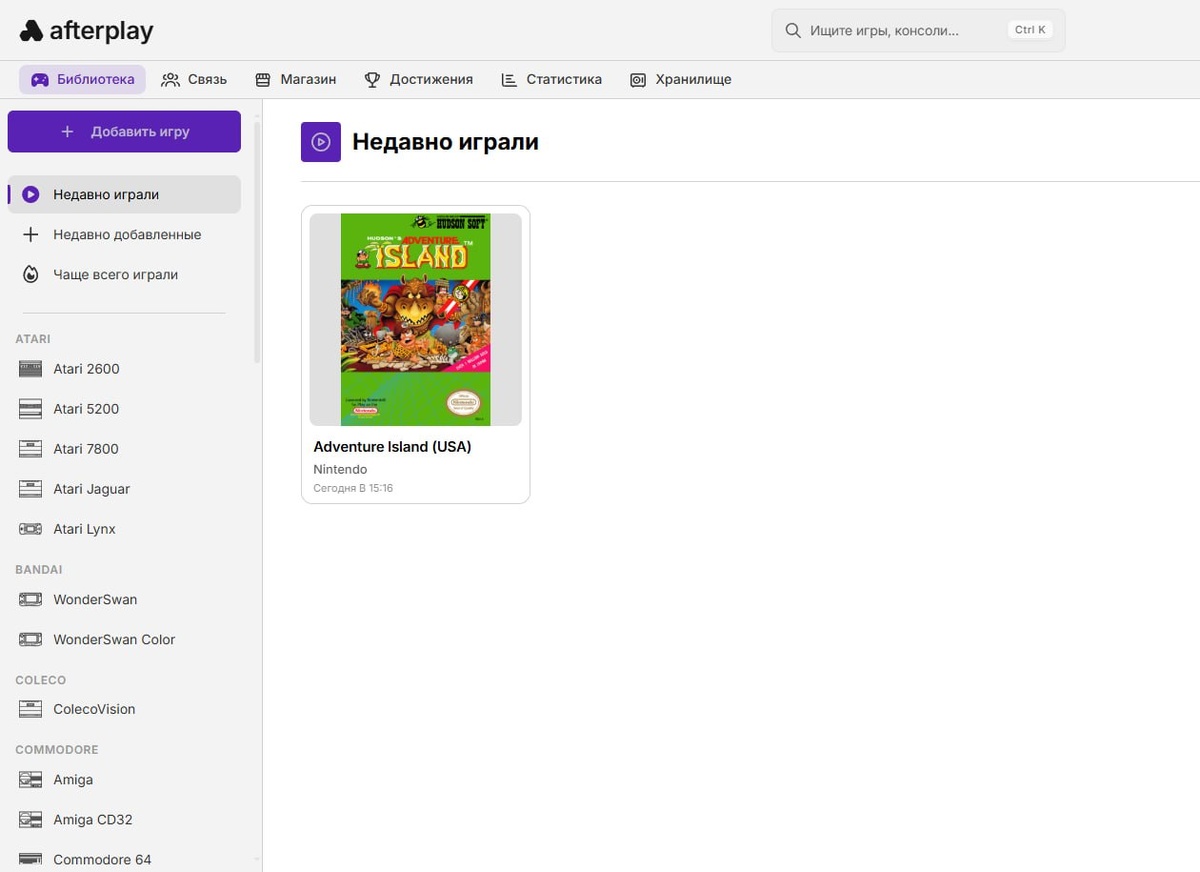Screen dimensions: 1200x872
Task: Select Amiga CD32 in the sidebar
Action: pos(124,820)
